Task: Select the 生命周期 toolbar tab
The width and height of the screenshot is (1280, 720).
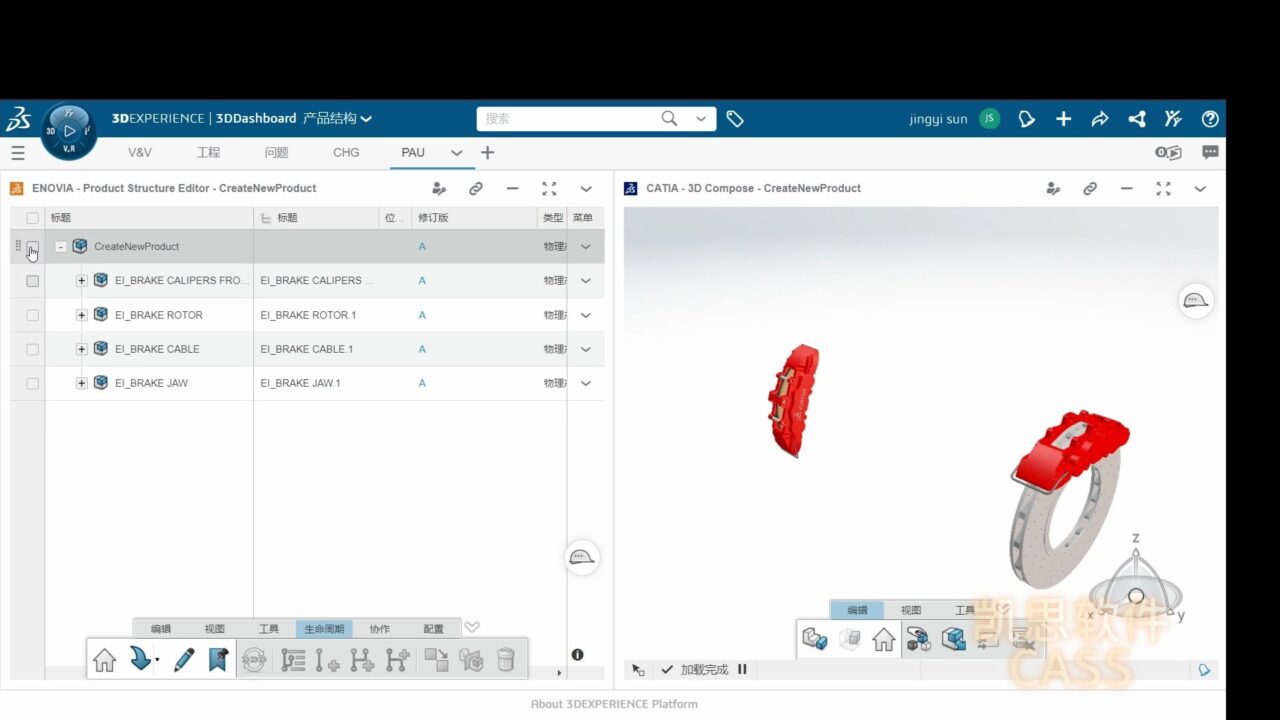Action: point(324,629)
